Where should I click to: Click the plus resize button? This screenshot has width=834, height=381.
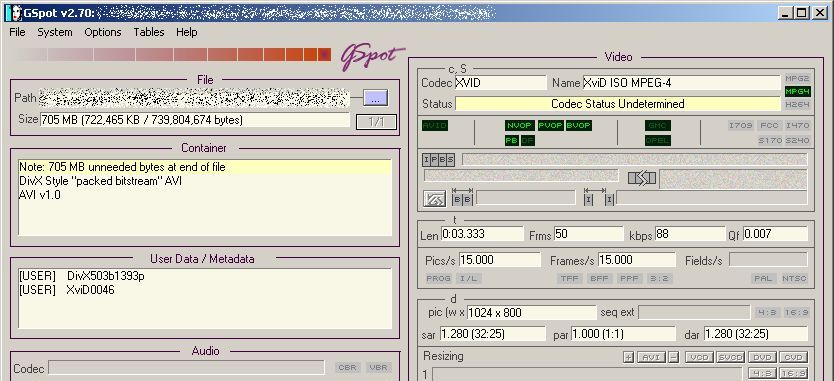tap(628, 357)
